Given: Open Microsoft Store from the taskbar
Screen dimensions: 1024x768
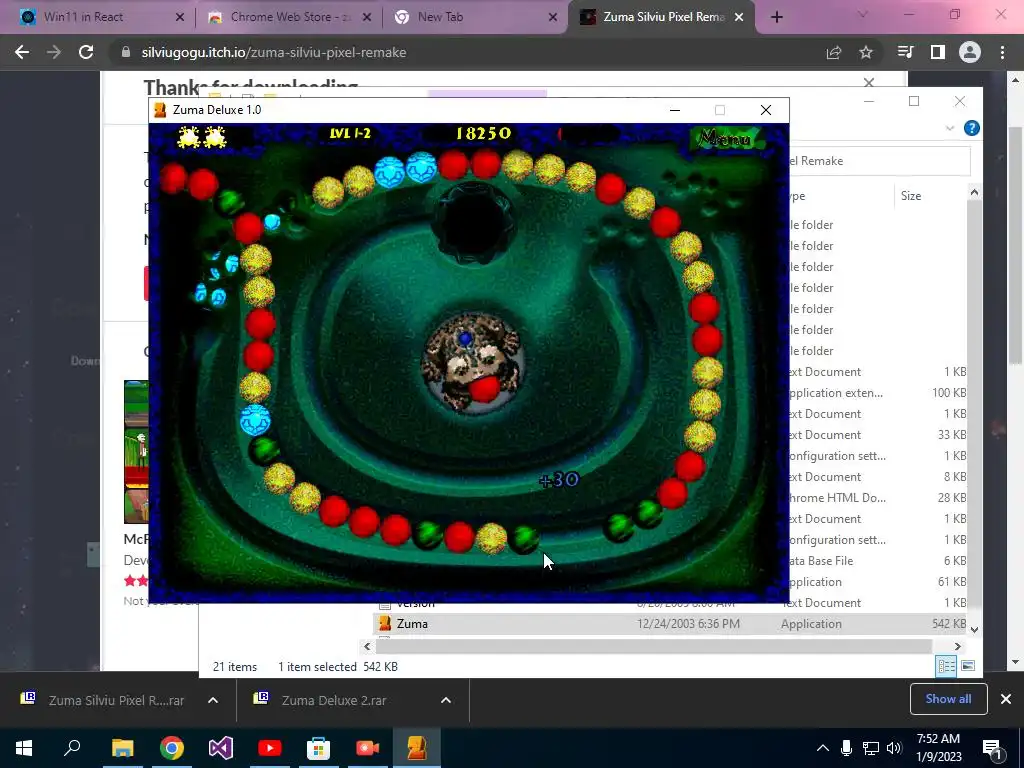Looking at the screenshot, I should 318,748.
